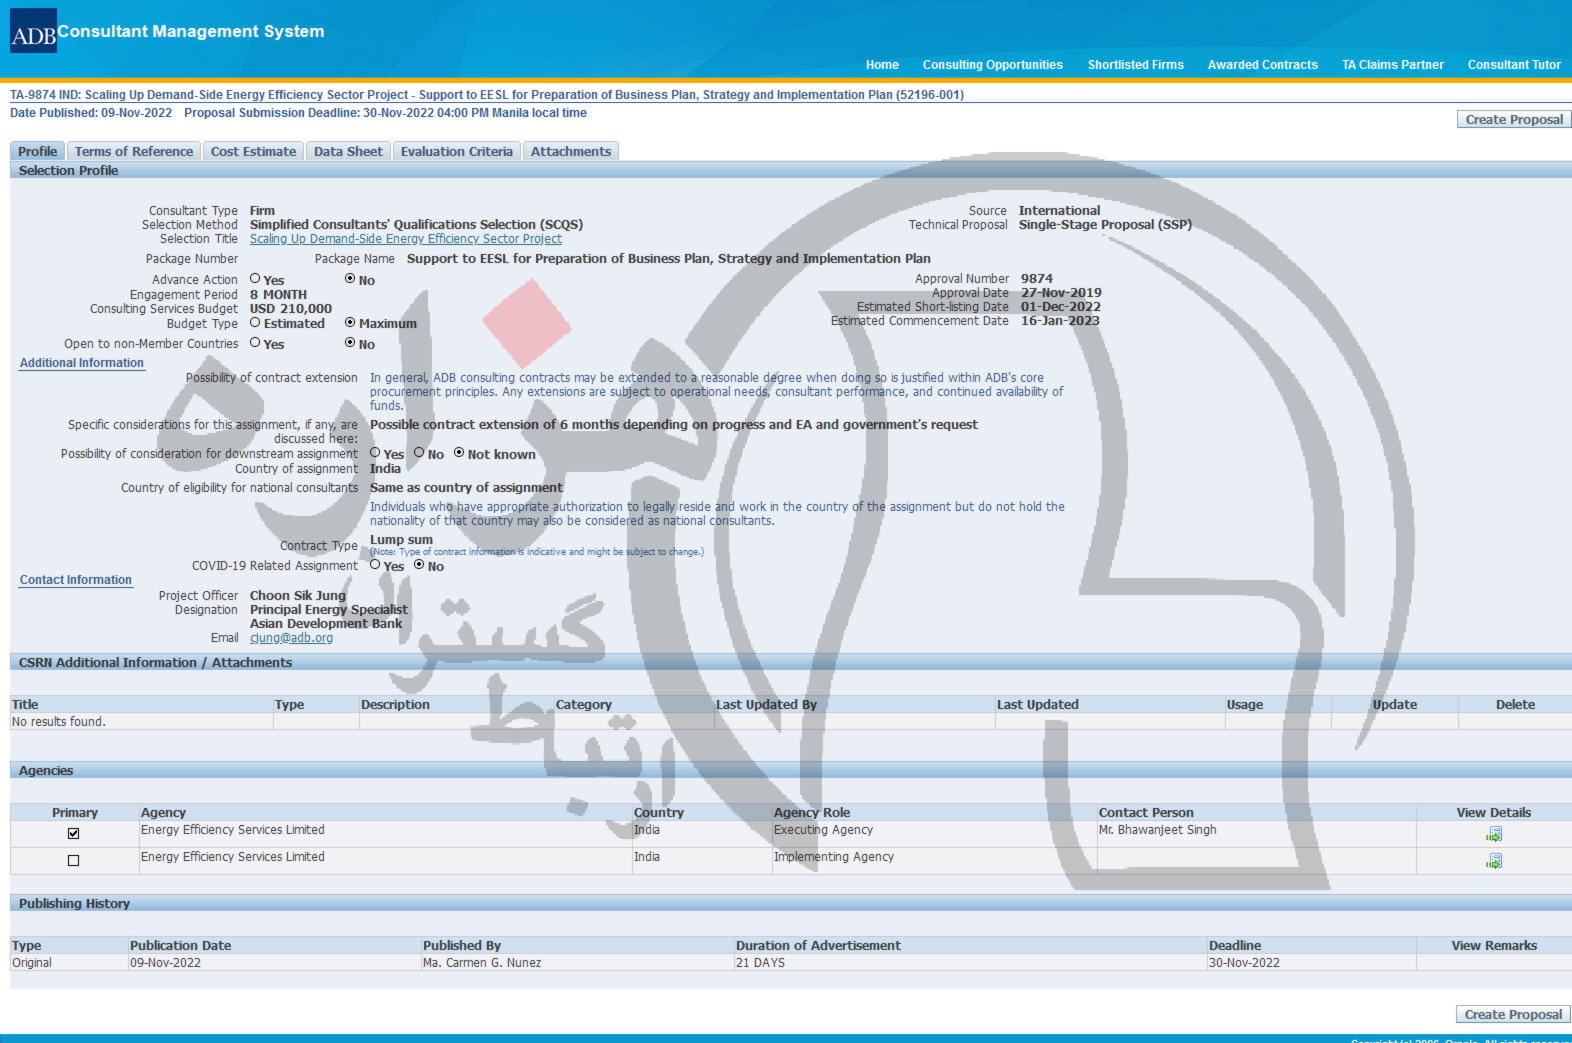Open Consultant Tutor link
This screenshot has height=1043, width=1572.
pos(1514,65)
